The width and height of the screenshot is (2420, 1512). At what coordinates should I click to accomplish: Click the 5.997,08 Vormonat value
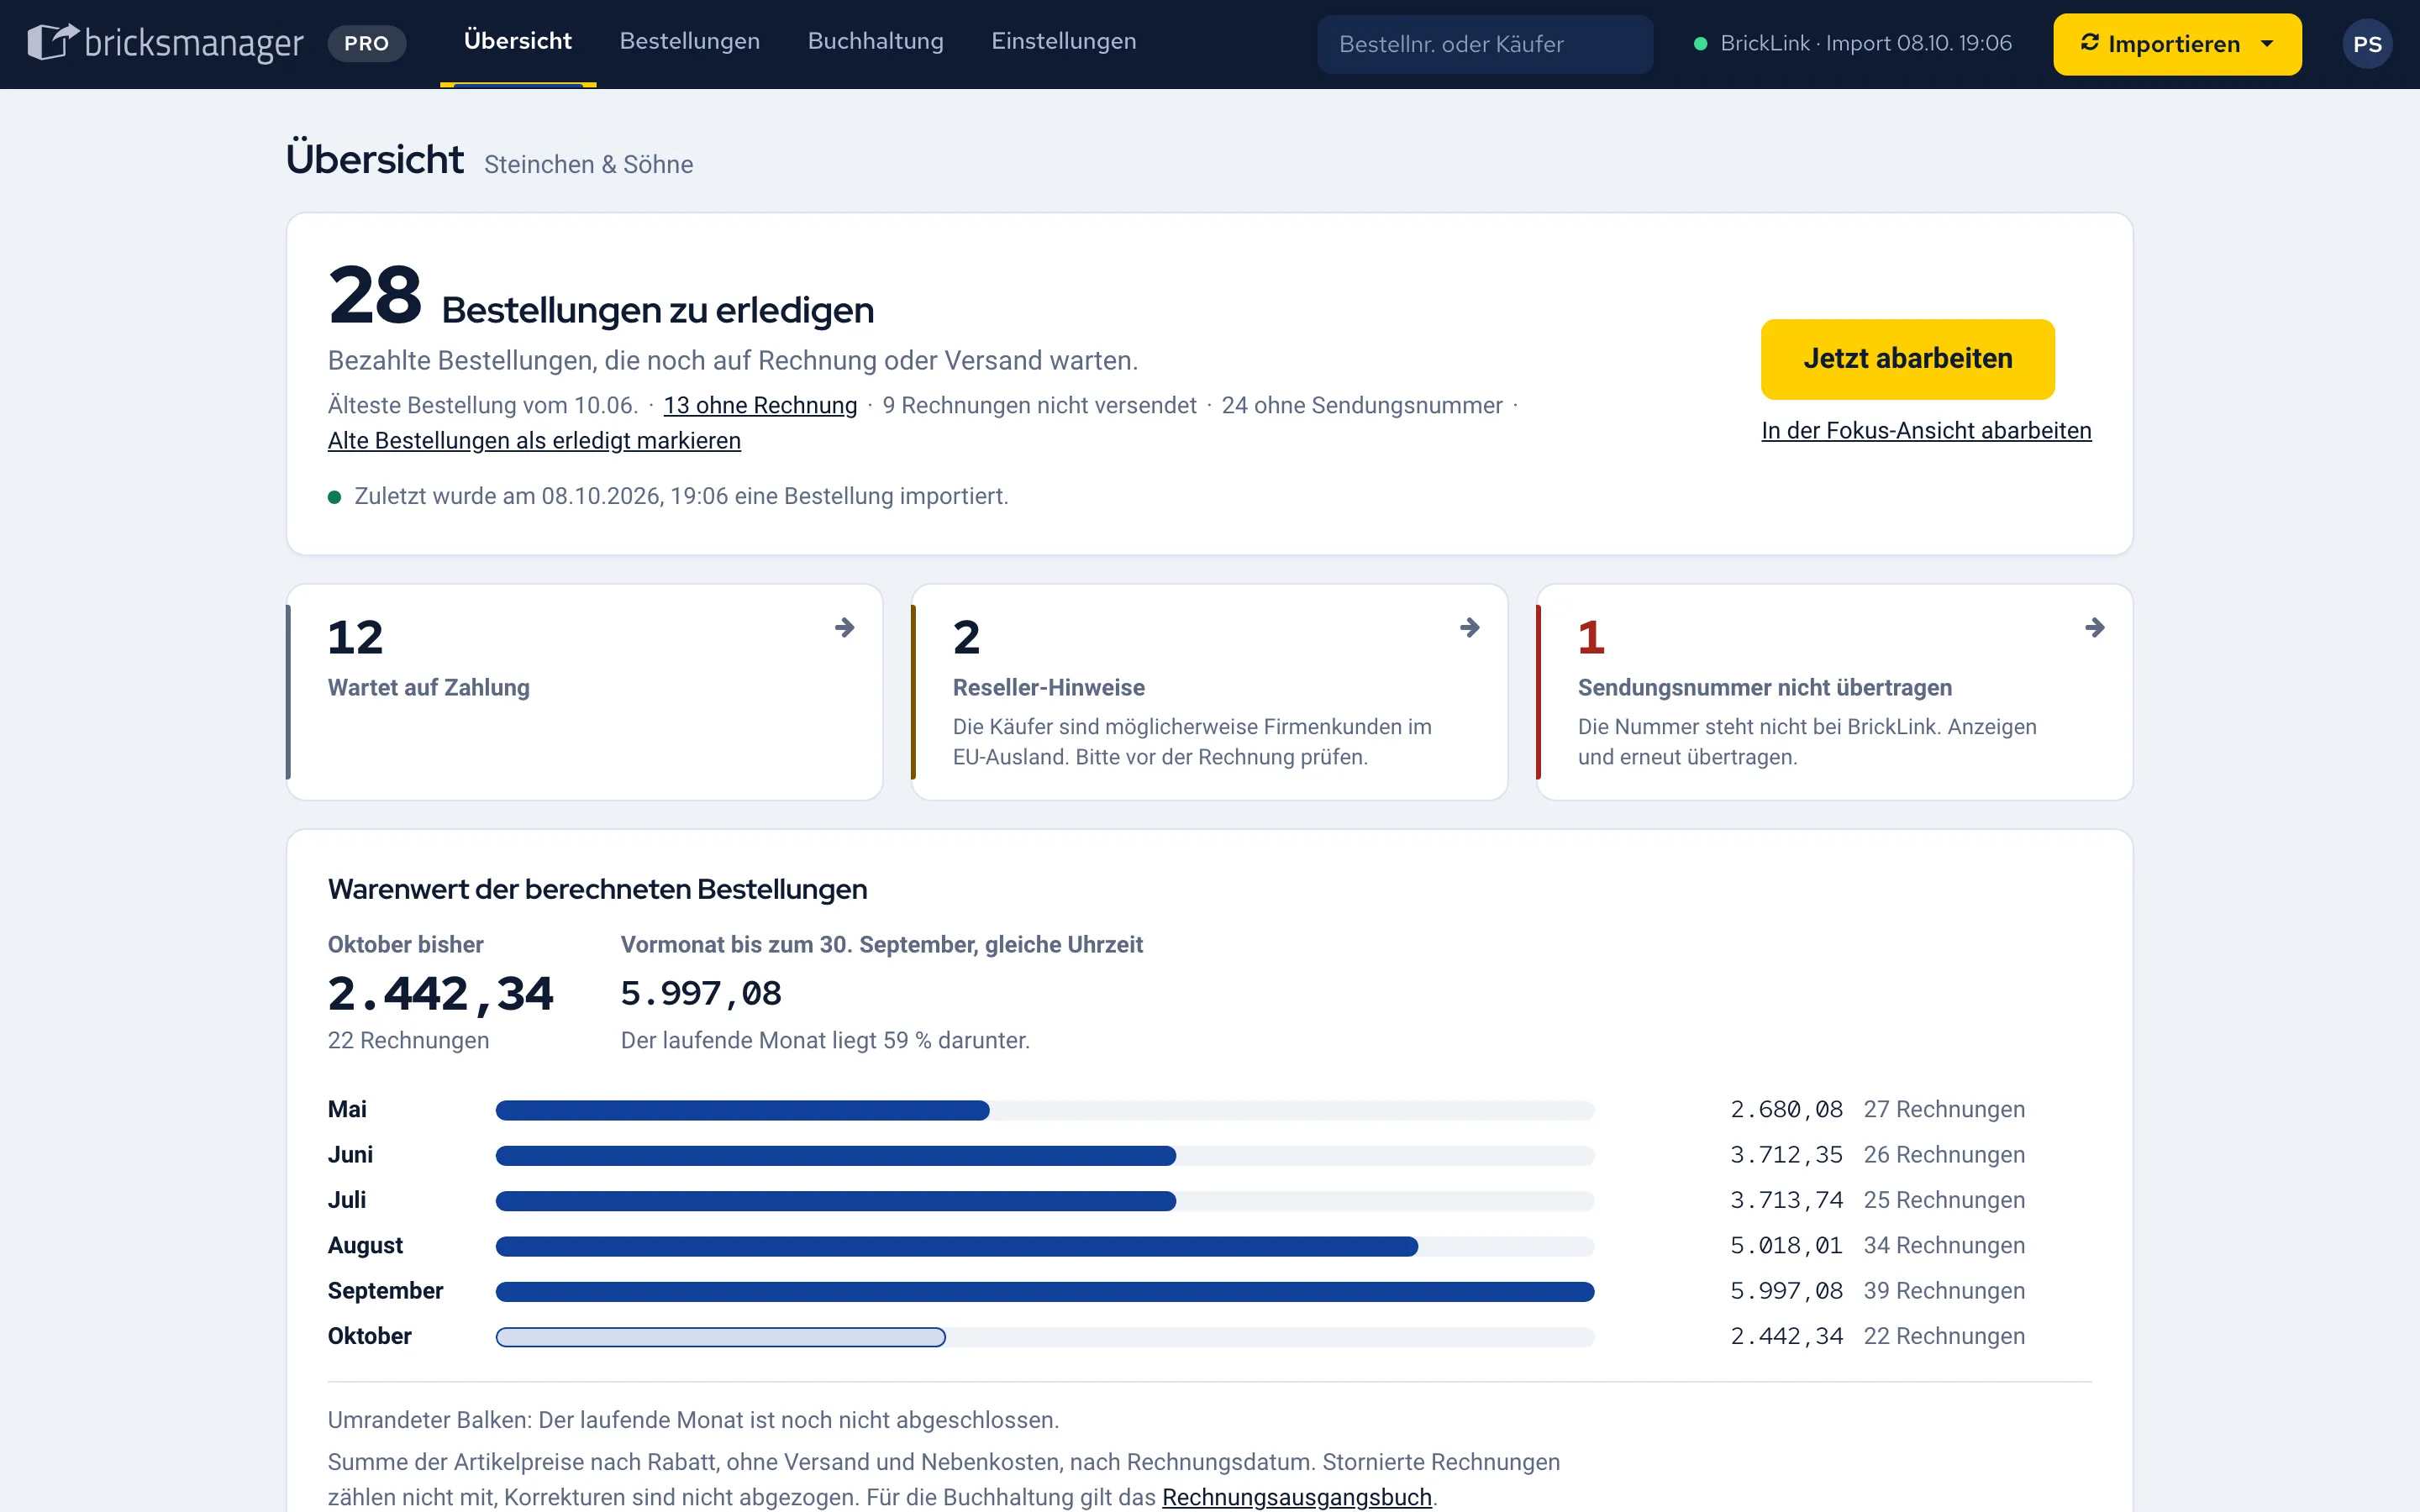point(701,994)
